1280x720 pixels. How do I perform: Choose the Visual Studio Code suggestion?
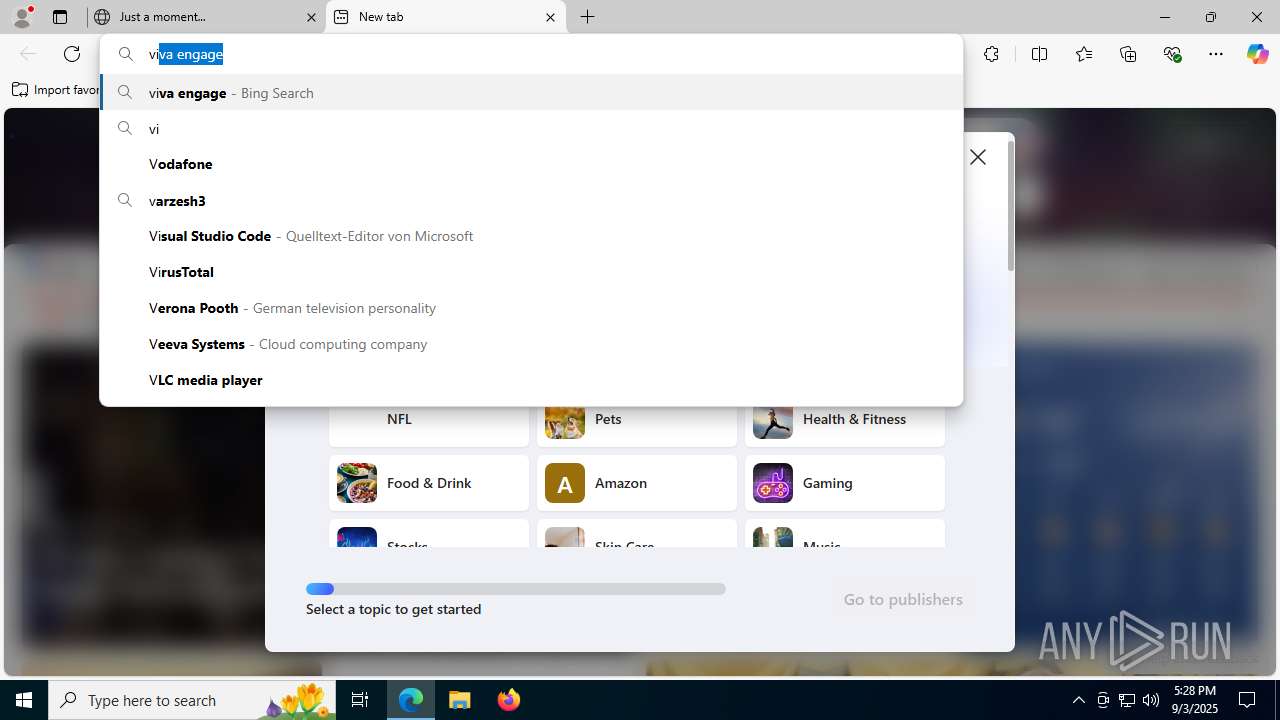coord(531,236)
